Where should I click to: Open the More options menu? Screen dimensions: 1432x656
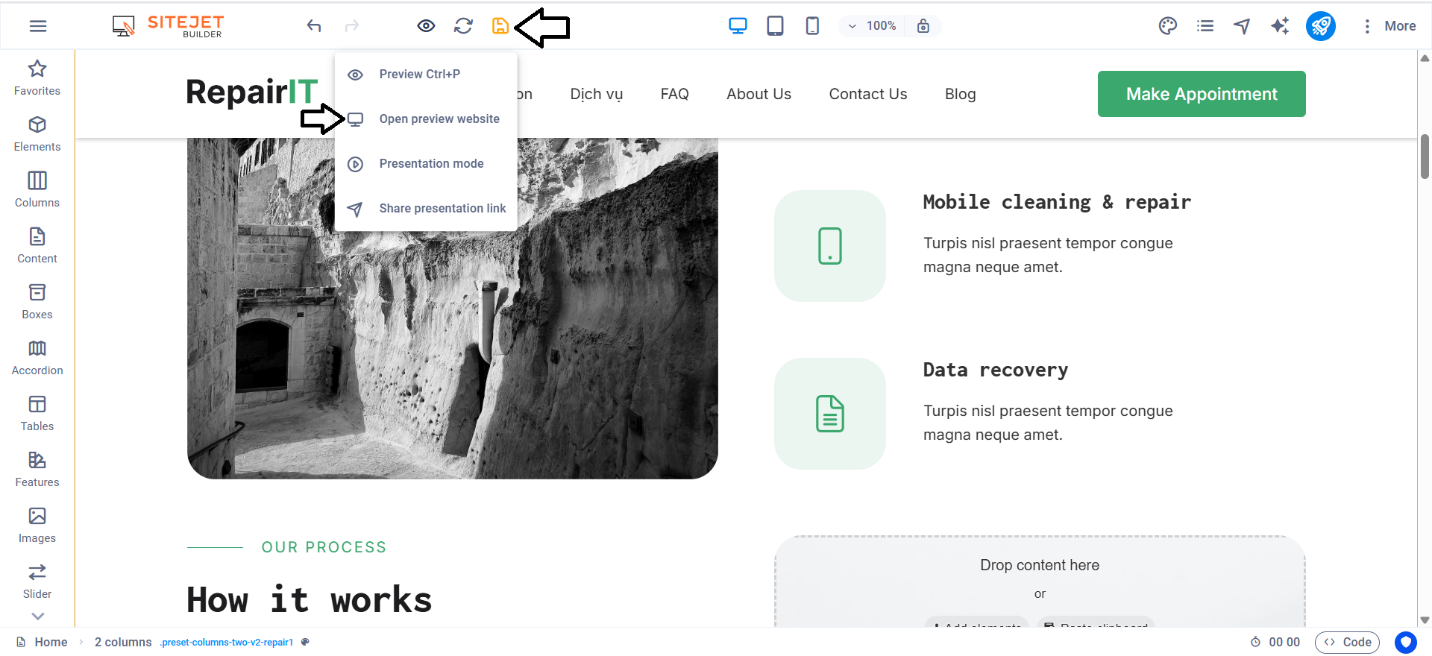(1388, 26)
